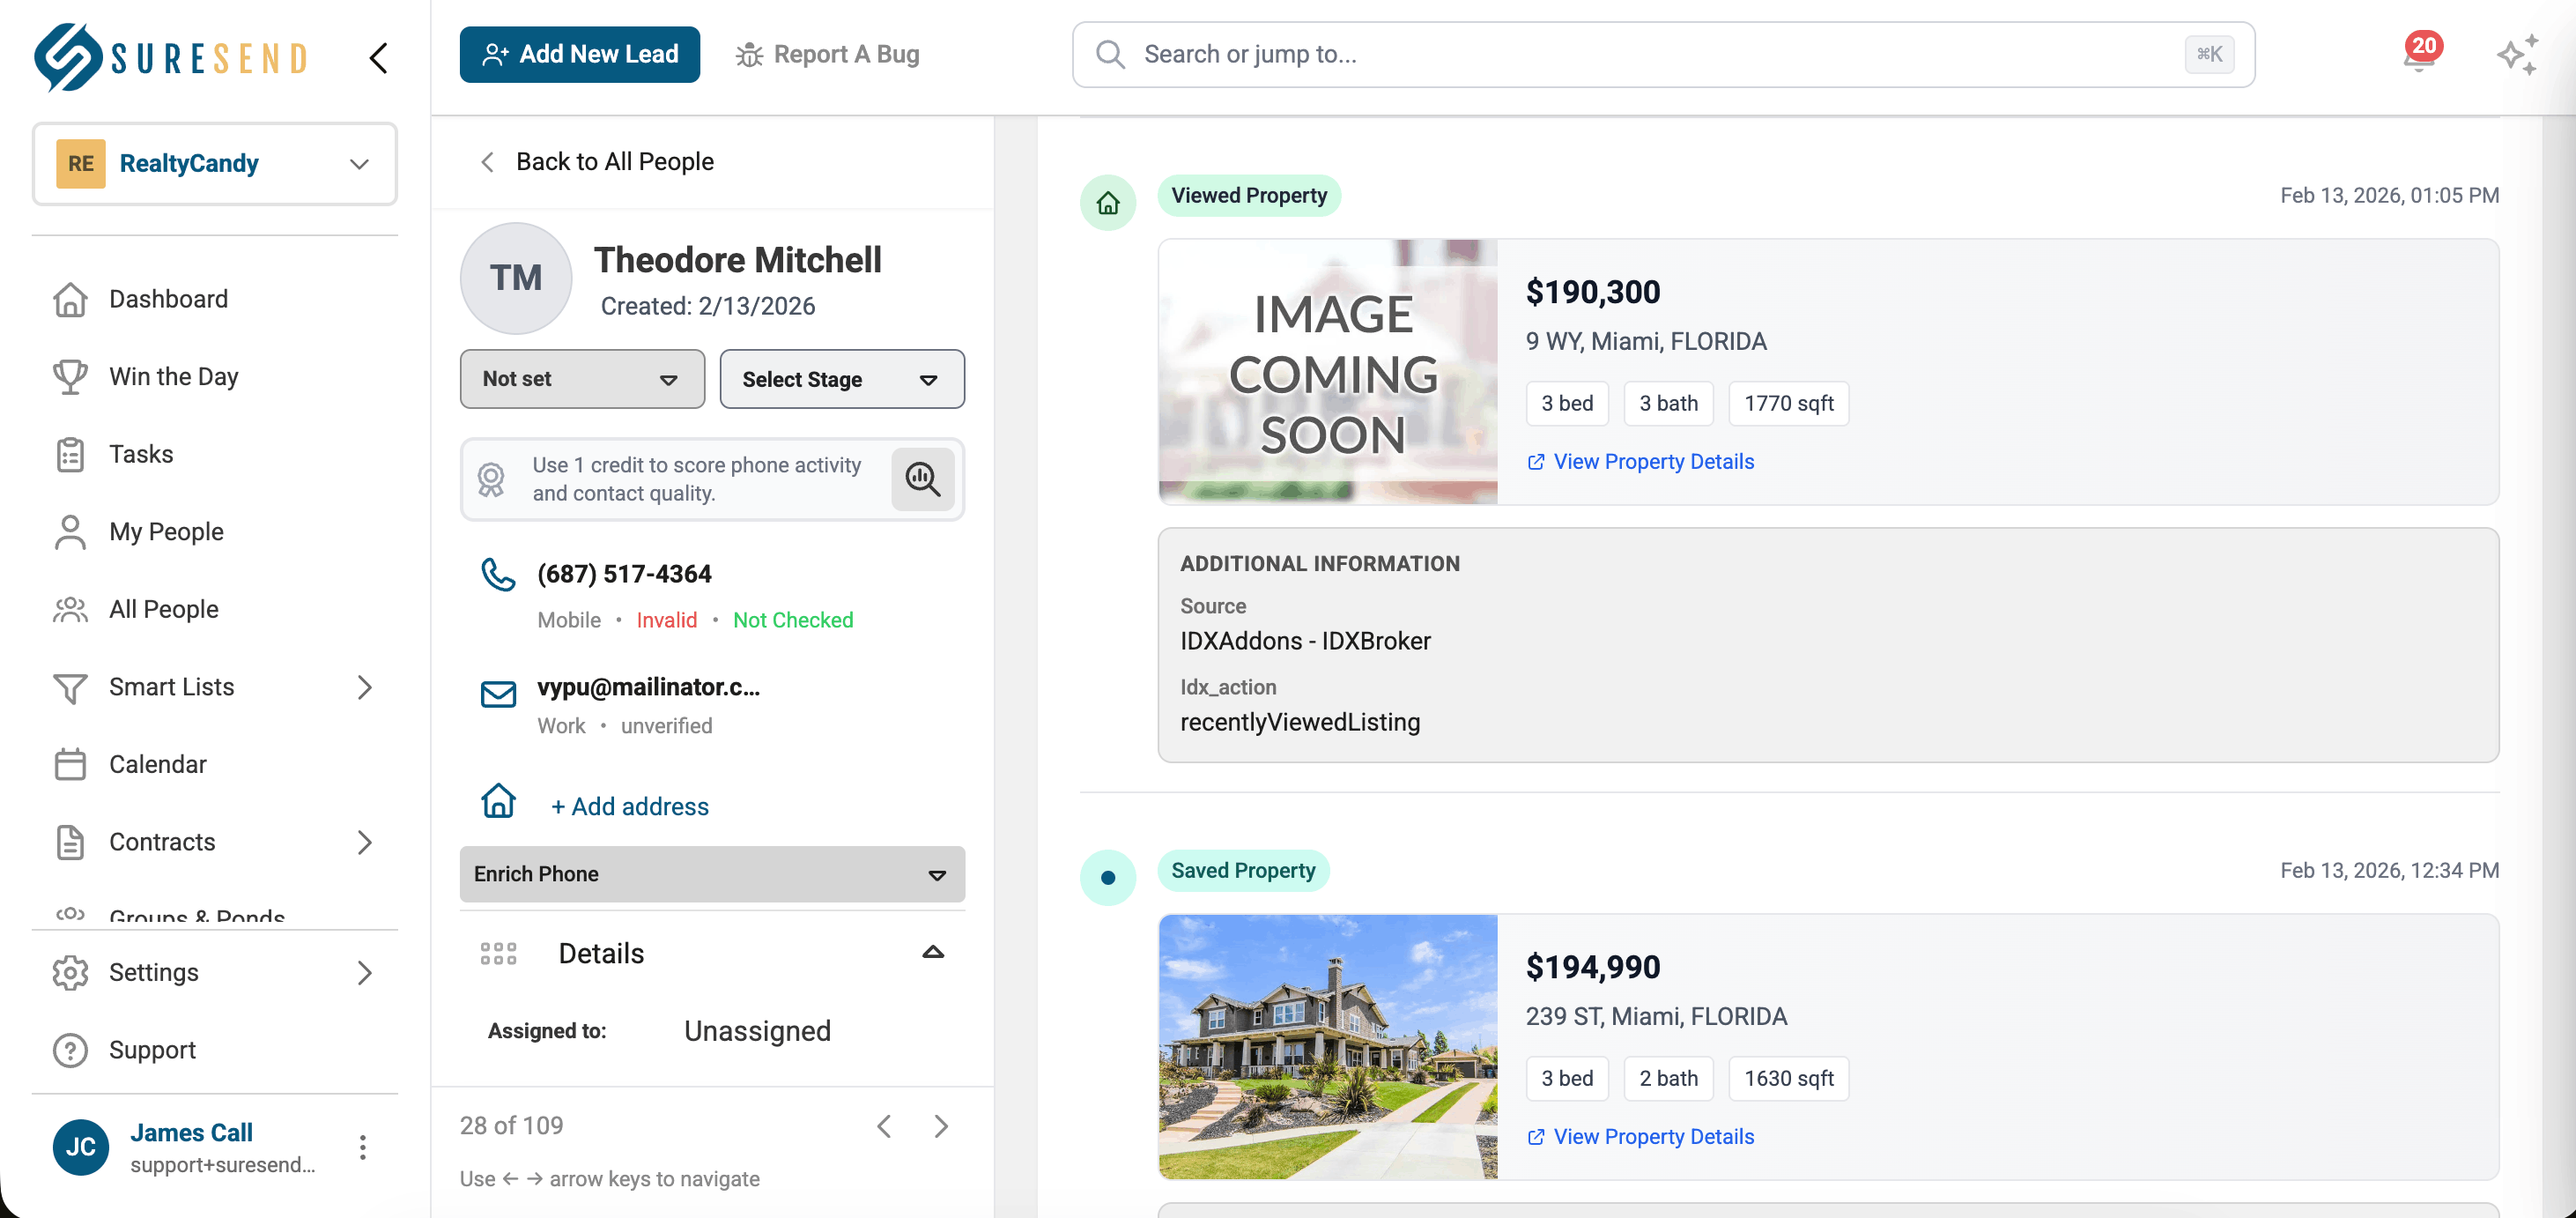Click the score phone activity magnifier icon

922,479
